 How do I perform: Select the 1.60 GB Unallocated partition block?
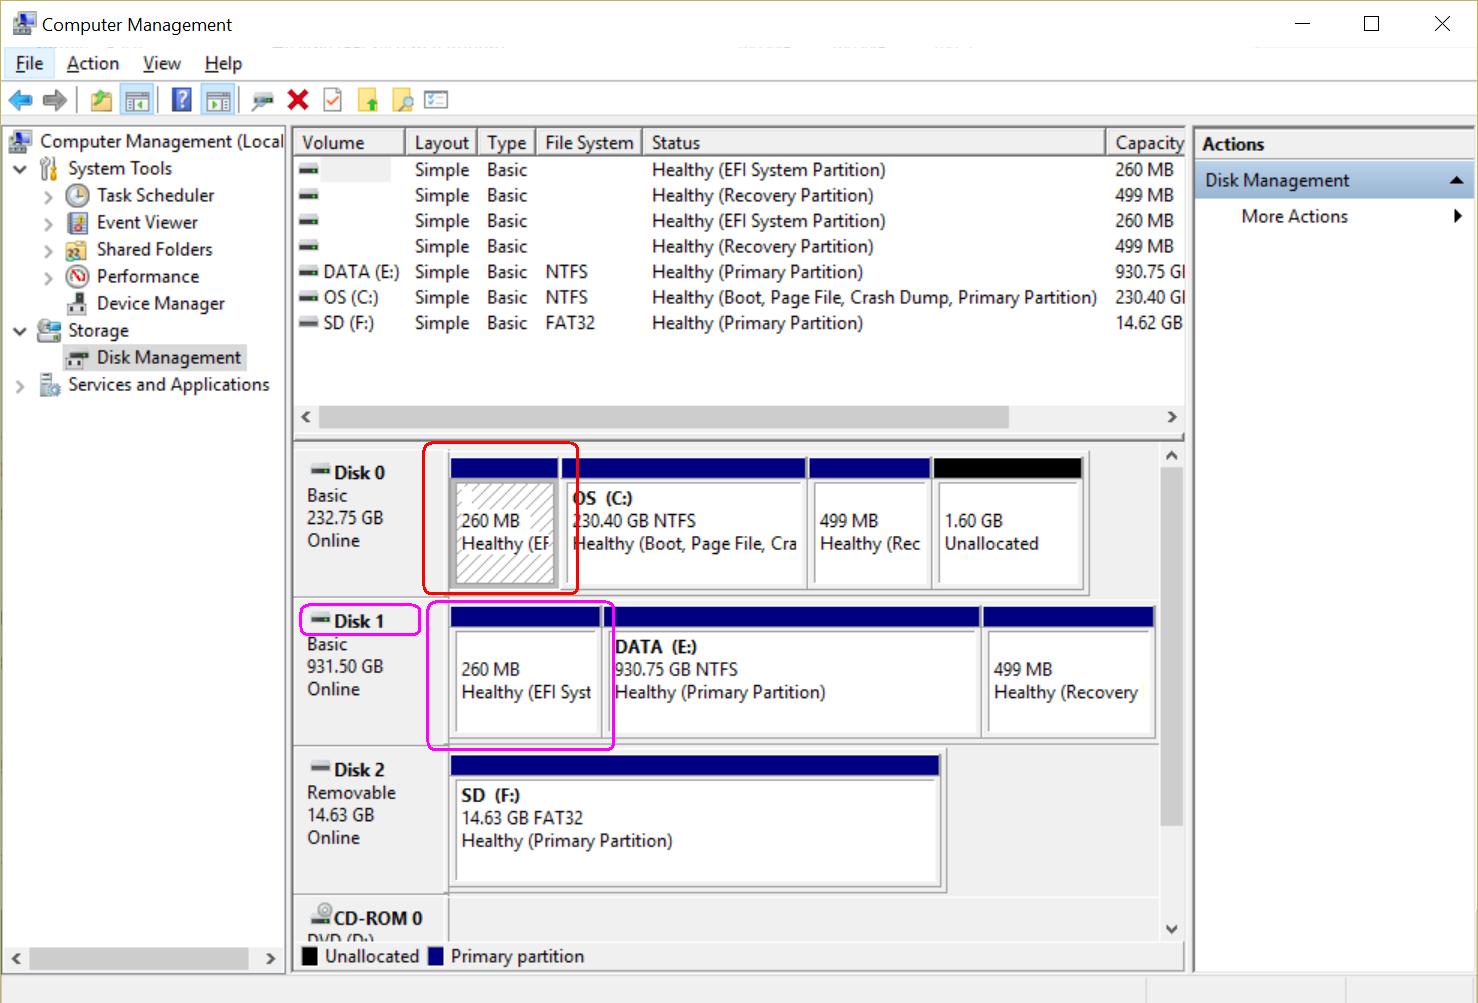pyautogui.click(x=1007, y=533)
